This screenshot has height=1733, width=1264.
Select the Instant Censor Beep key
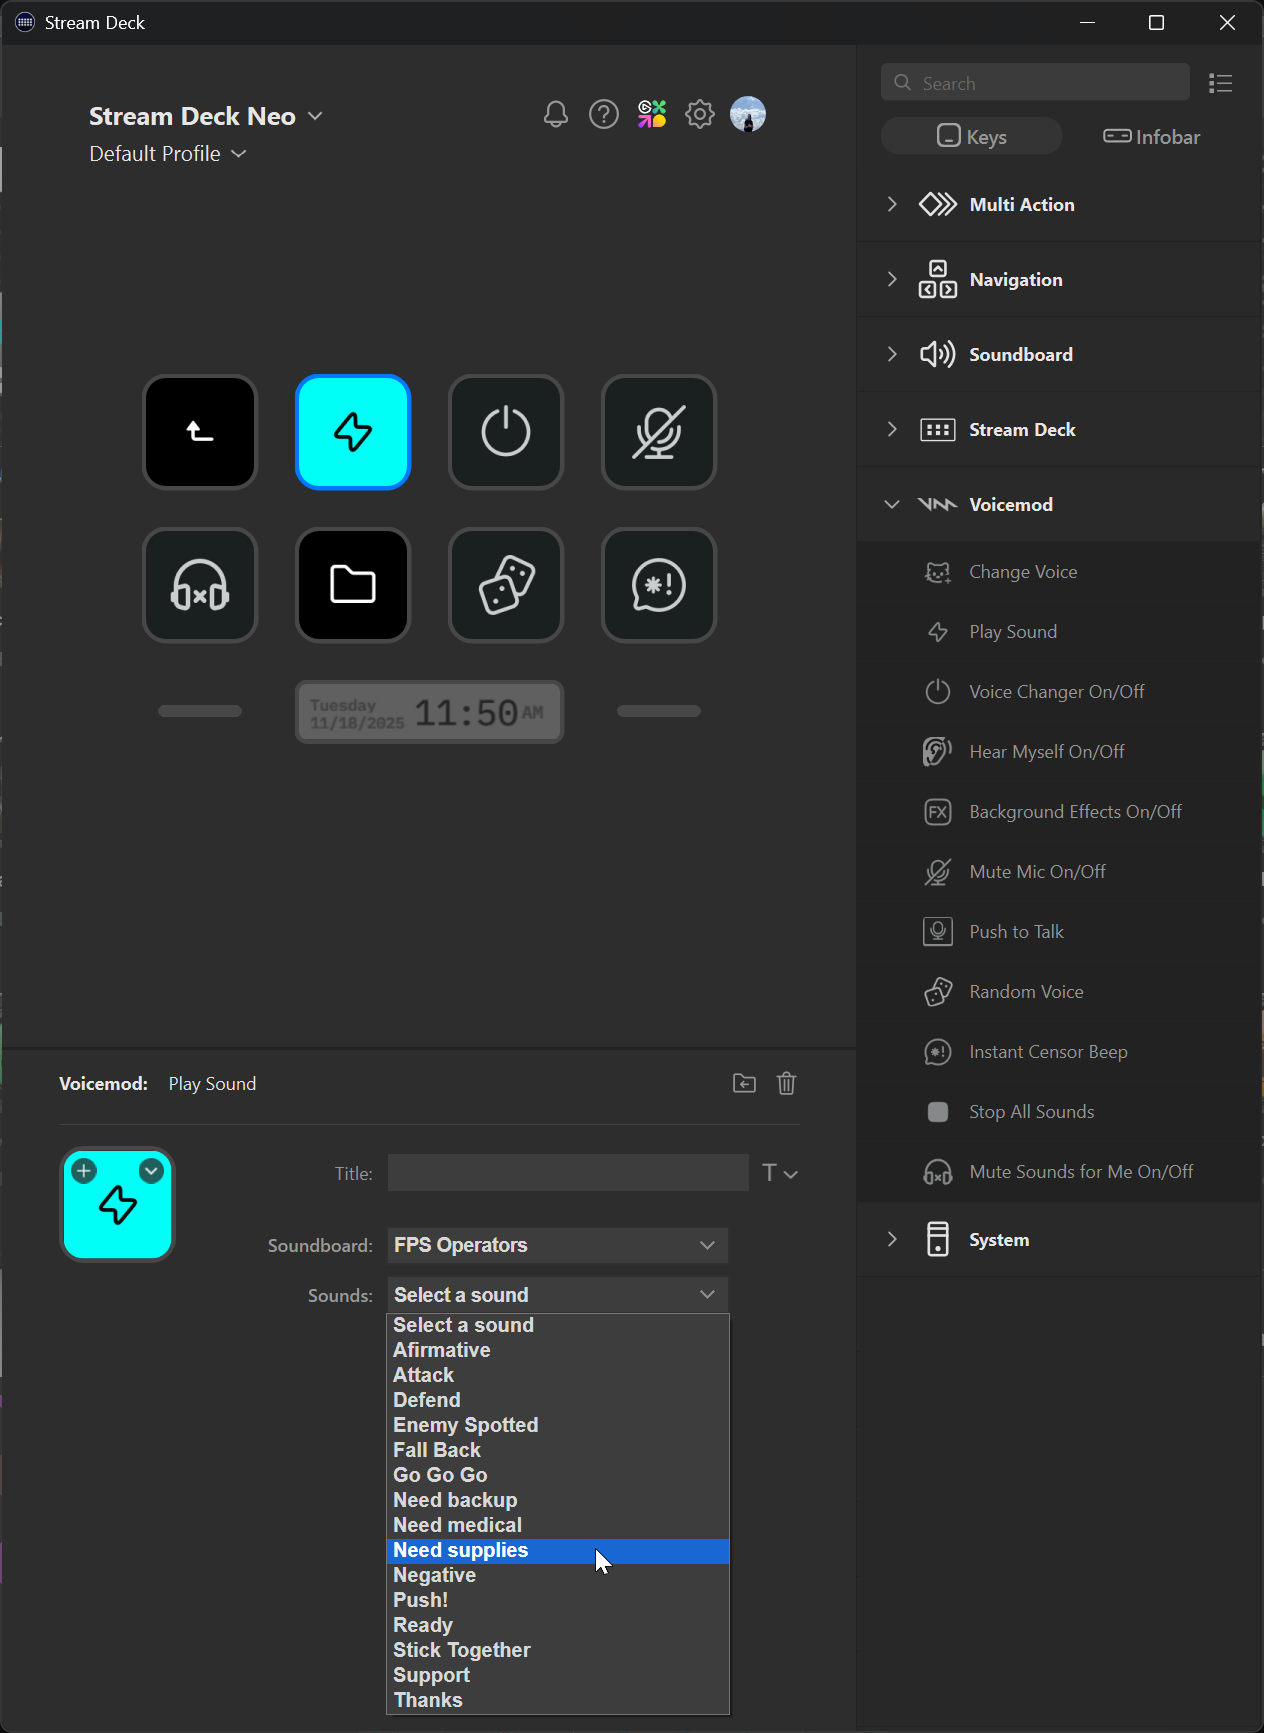click(659, 585)
